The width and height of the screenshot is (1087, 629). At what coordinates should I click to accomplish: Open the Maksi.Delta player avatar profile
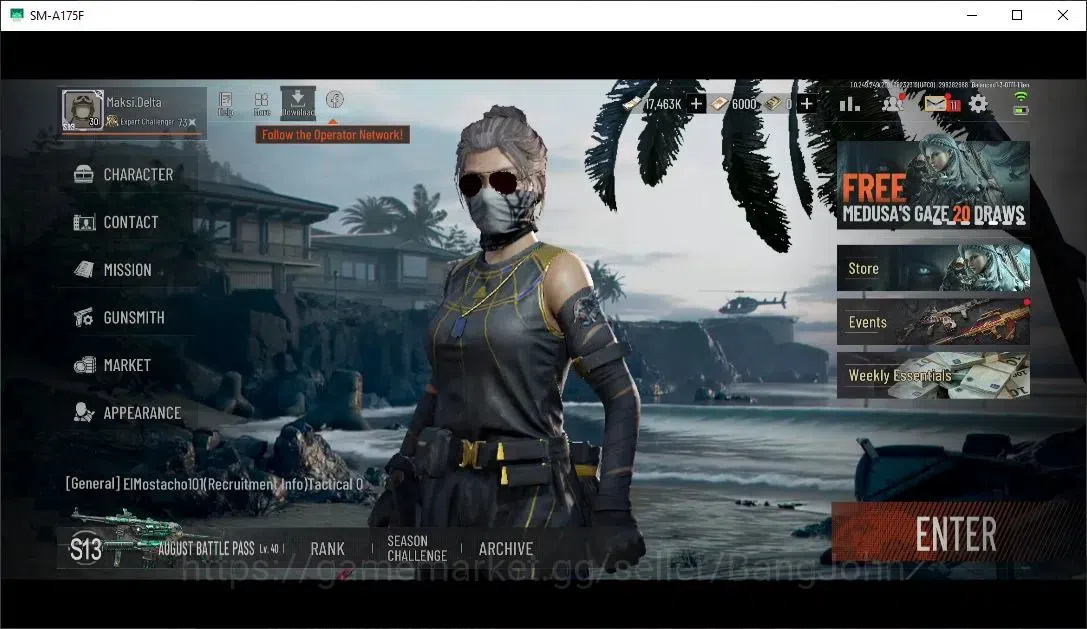pyautogui.click(x=82, y=110)
